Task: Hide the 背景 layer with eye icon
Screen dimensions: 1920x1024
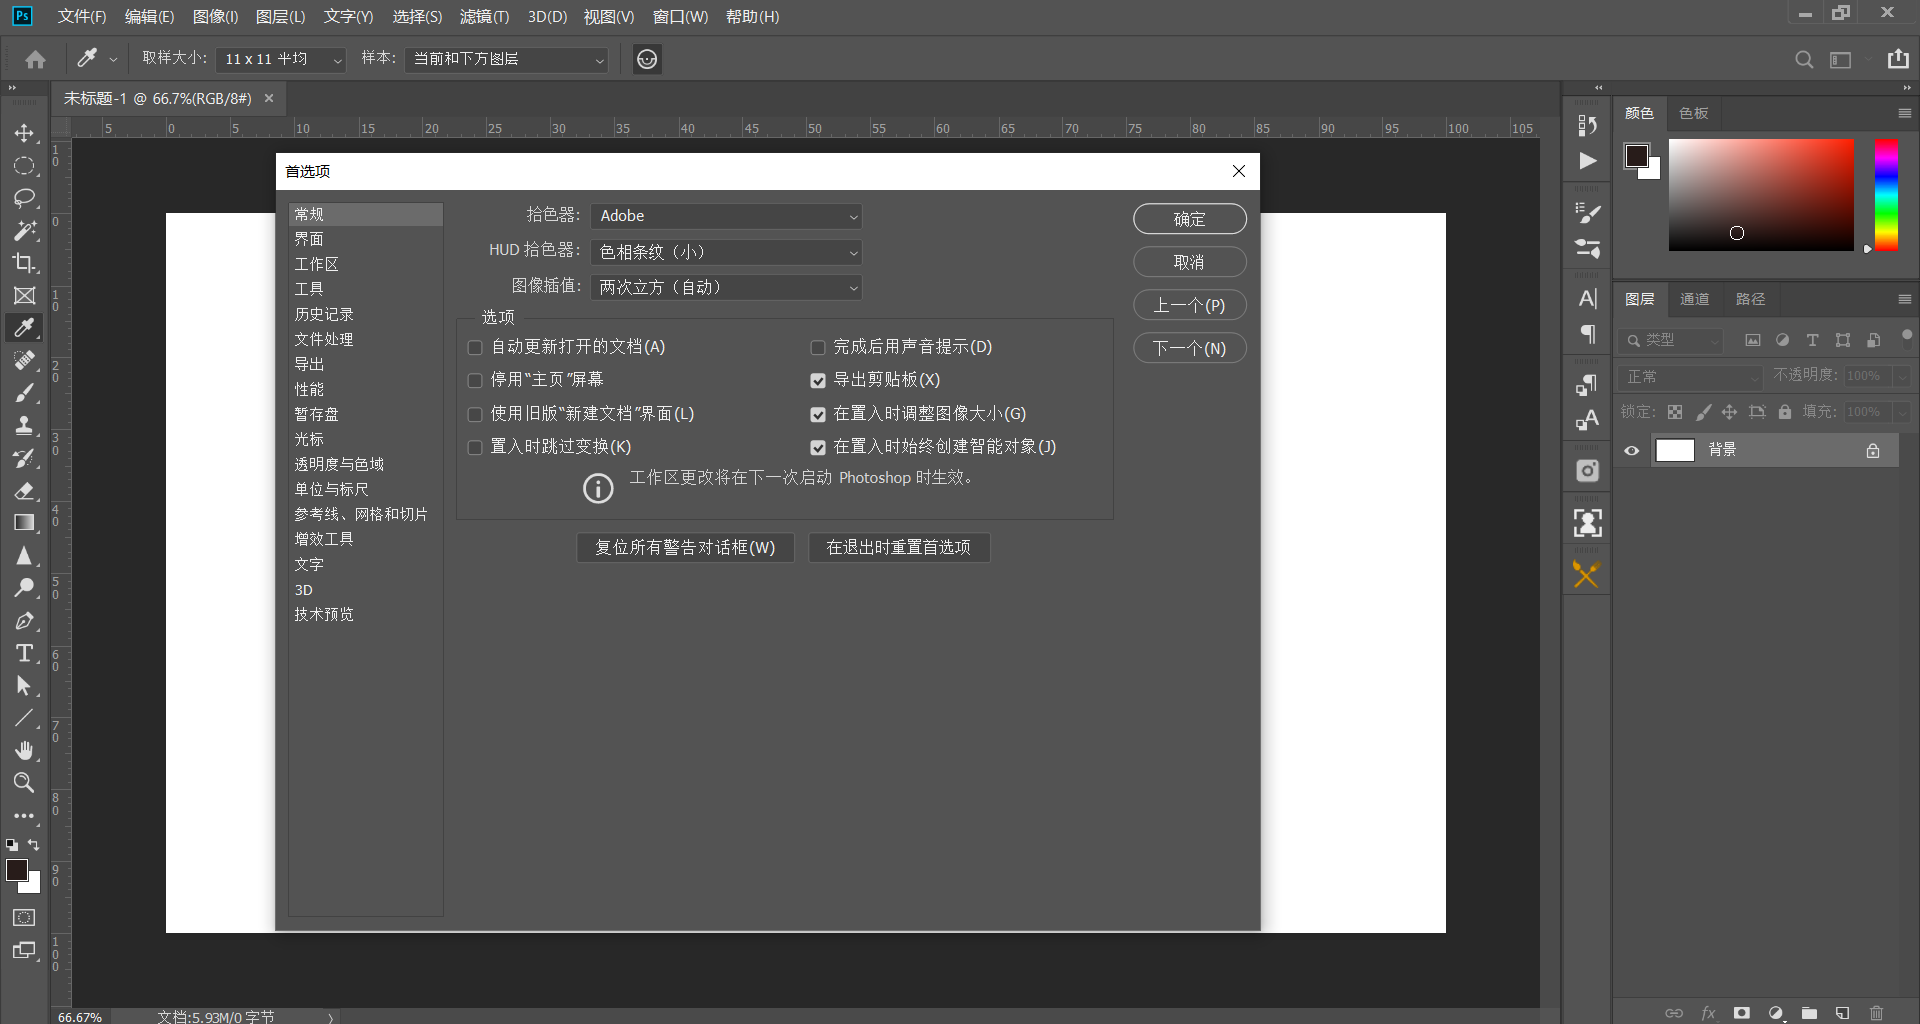Action: click(1632, 451)
